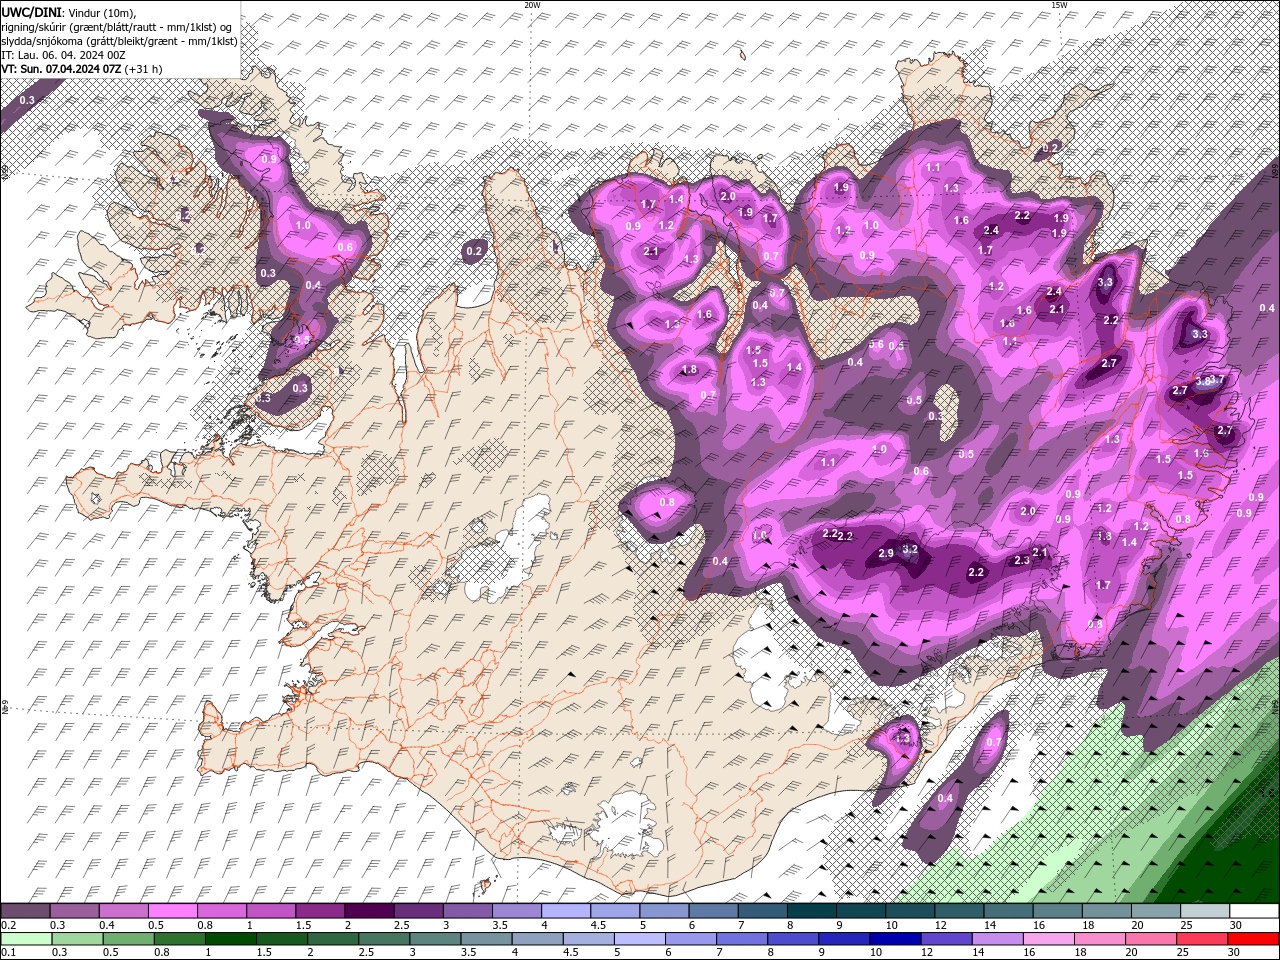Click the 'UWC/DINI' model title
Viewport: 1280px width, 960px height.
click(32, 12)
